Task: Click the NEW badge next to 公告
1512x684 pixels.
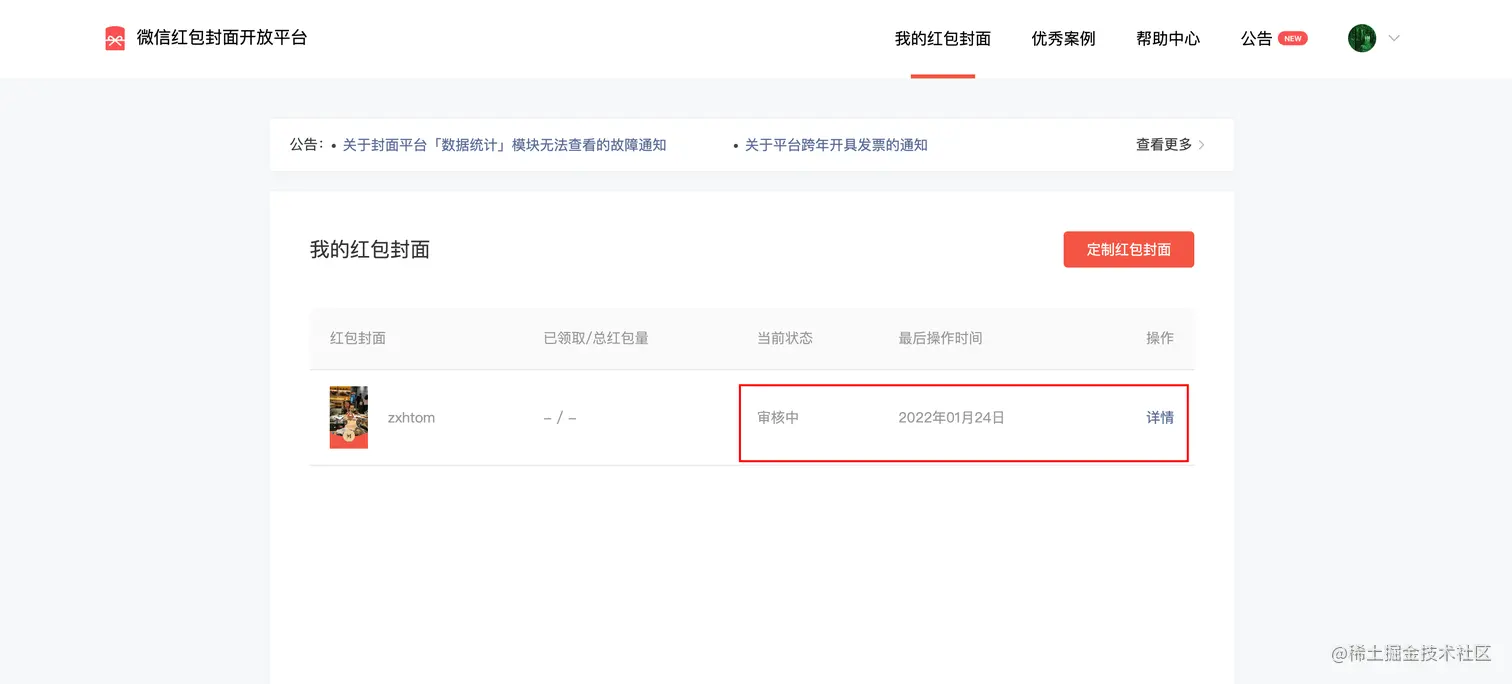Action: [x=1293, y=39]
